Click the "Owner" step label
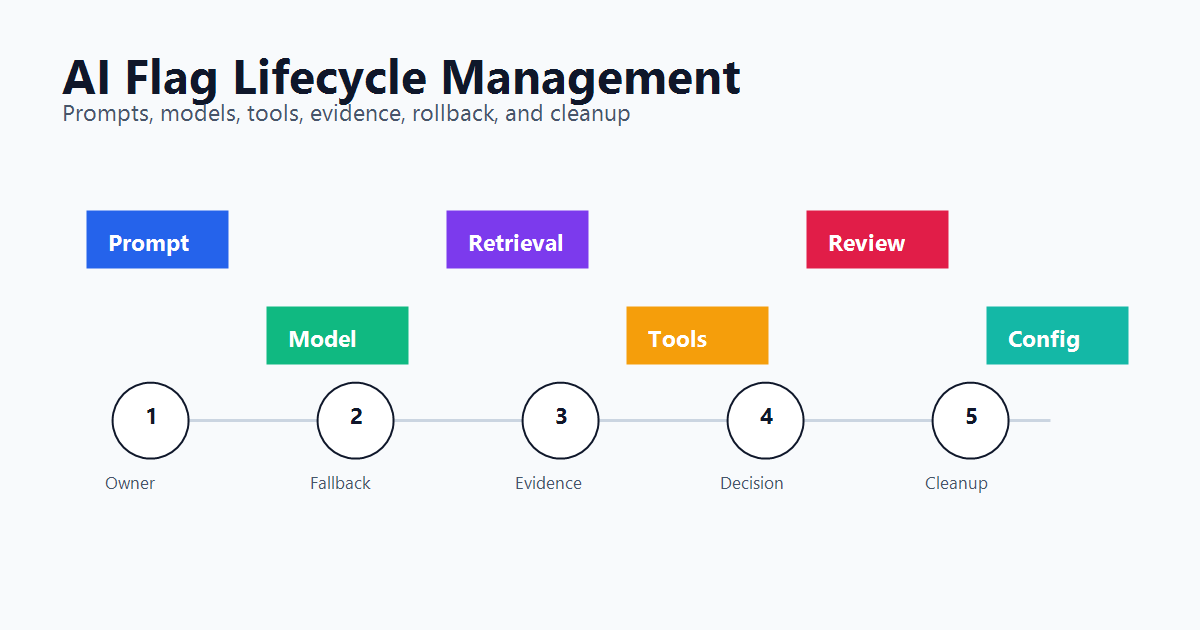This screenshot has height=630, width=1200. 130,483
